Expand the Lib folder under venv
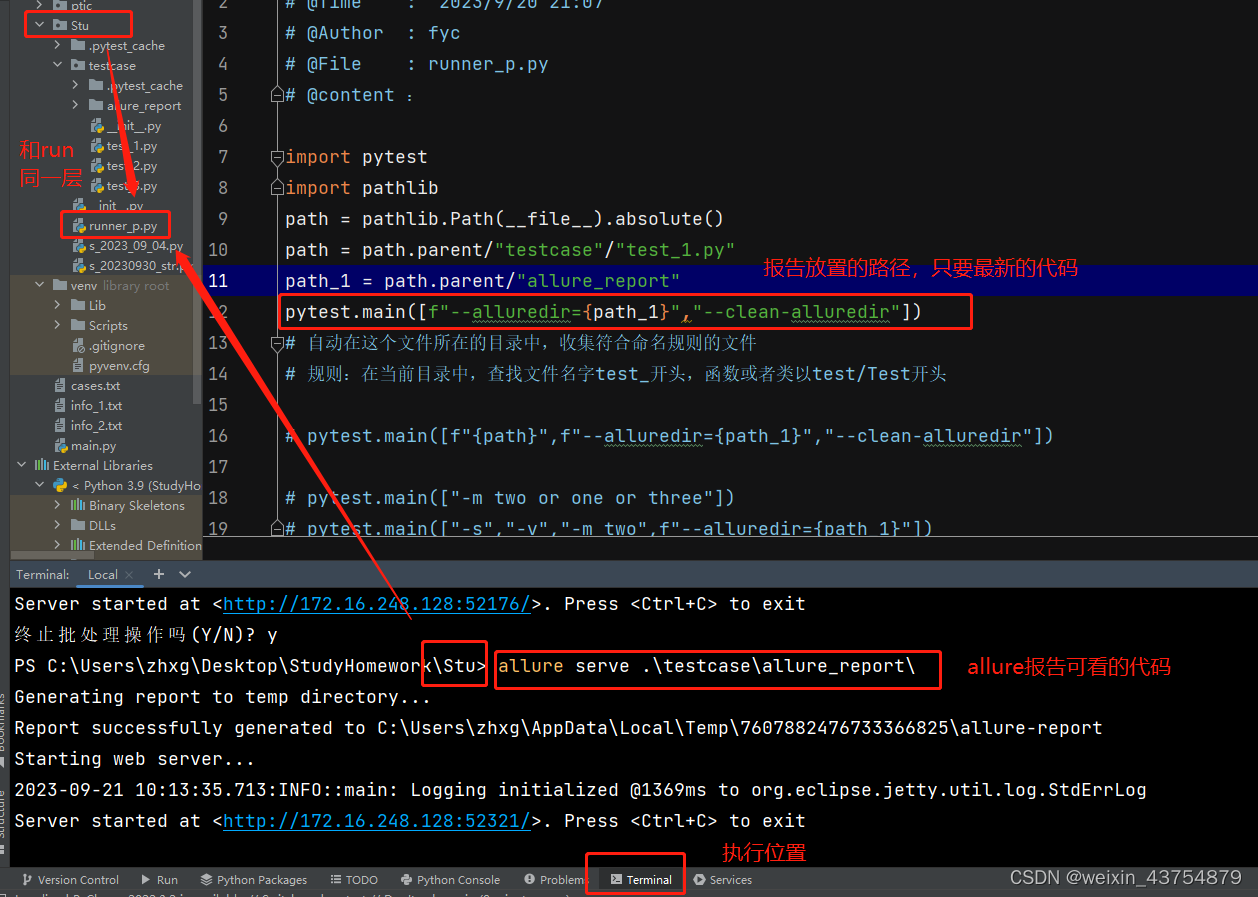Image resolution: width=1258 pixels, height=897 pixels. click(58, 305)
